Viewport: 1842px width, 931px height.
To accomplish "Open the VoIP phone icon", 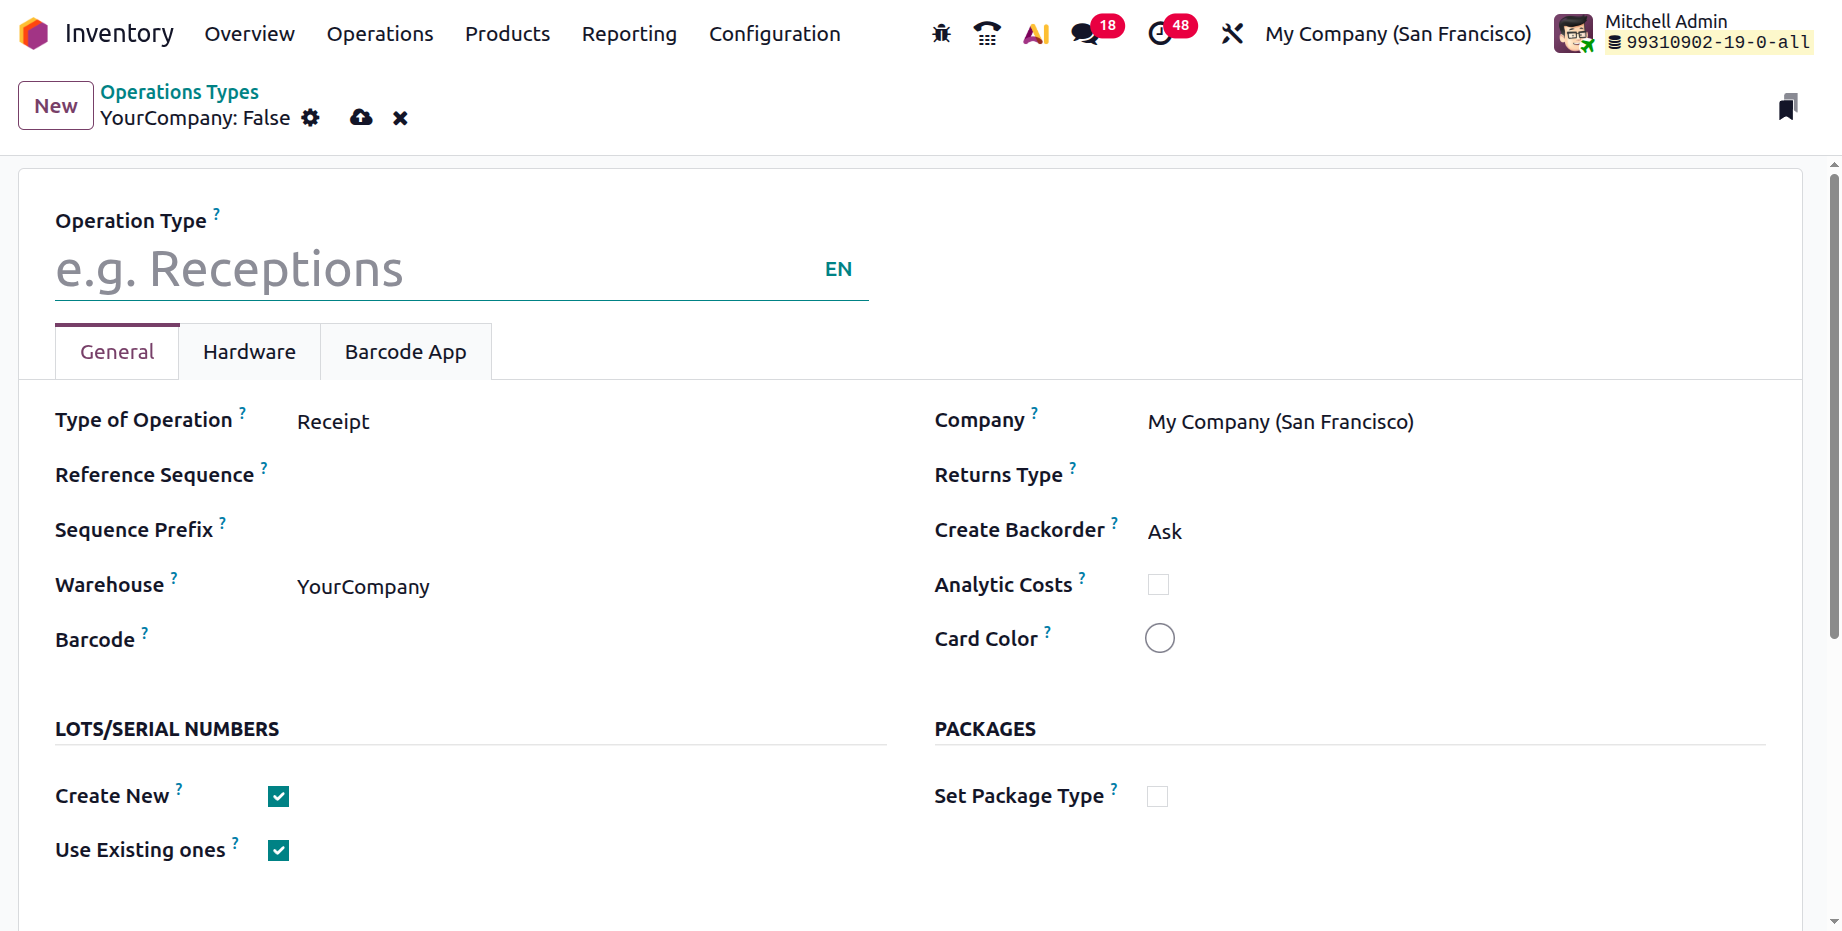I will click(987, 34).
